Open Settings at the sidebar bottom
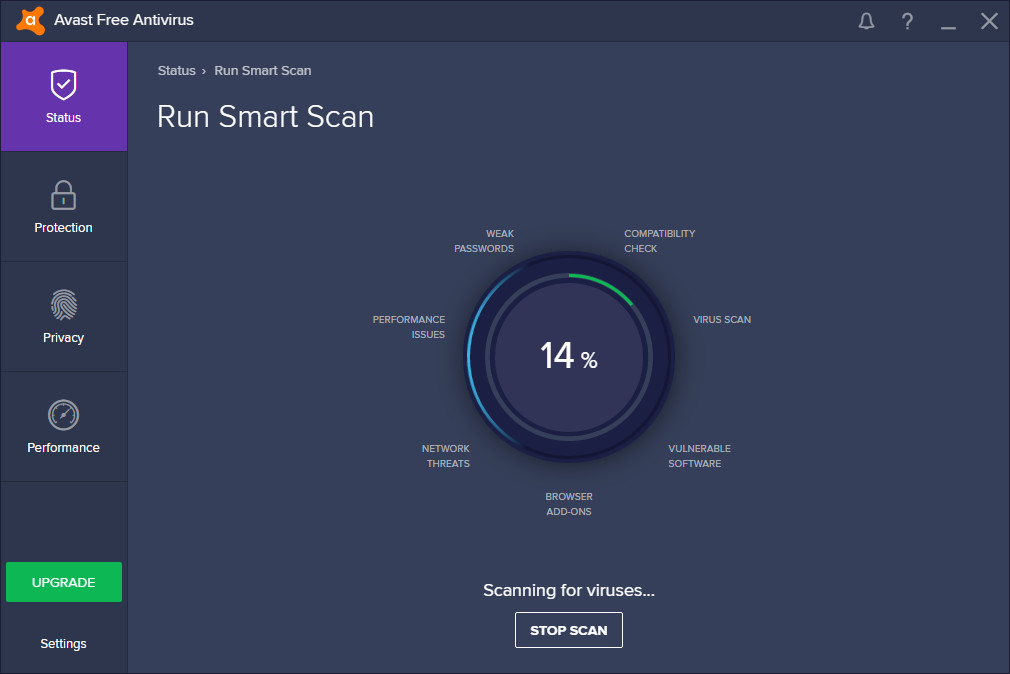Image resolution: width=1010 pixels, height=674 pixels. (63, 644)
